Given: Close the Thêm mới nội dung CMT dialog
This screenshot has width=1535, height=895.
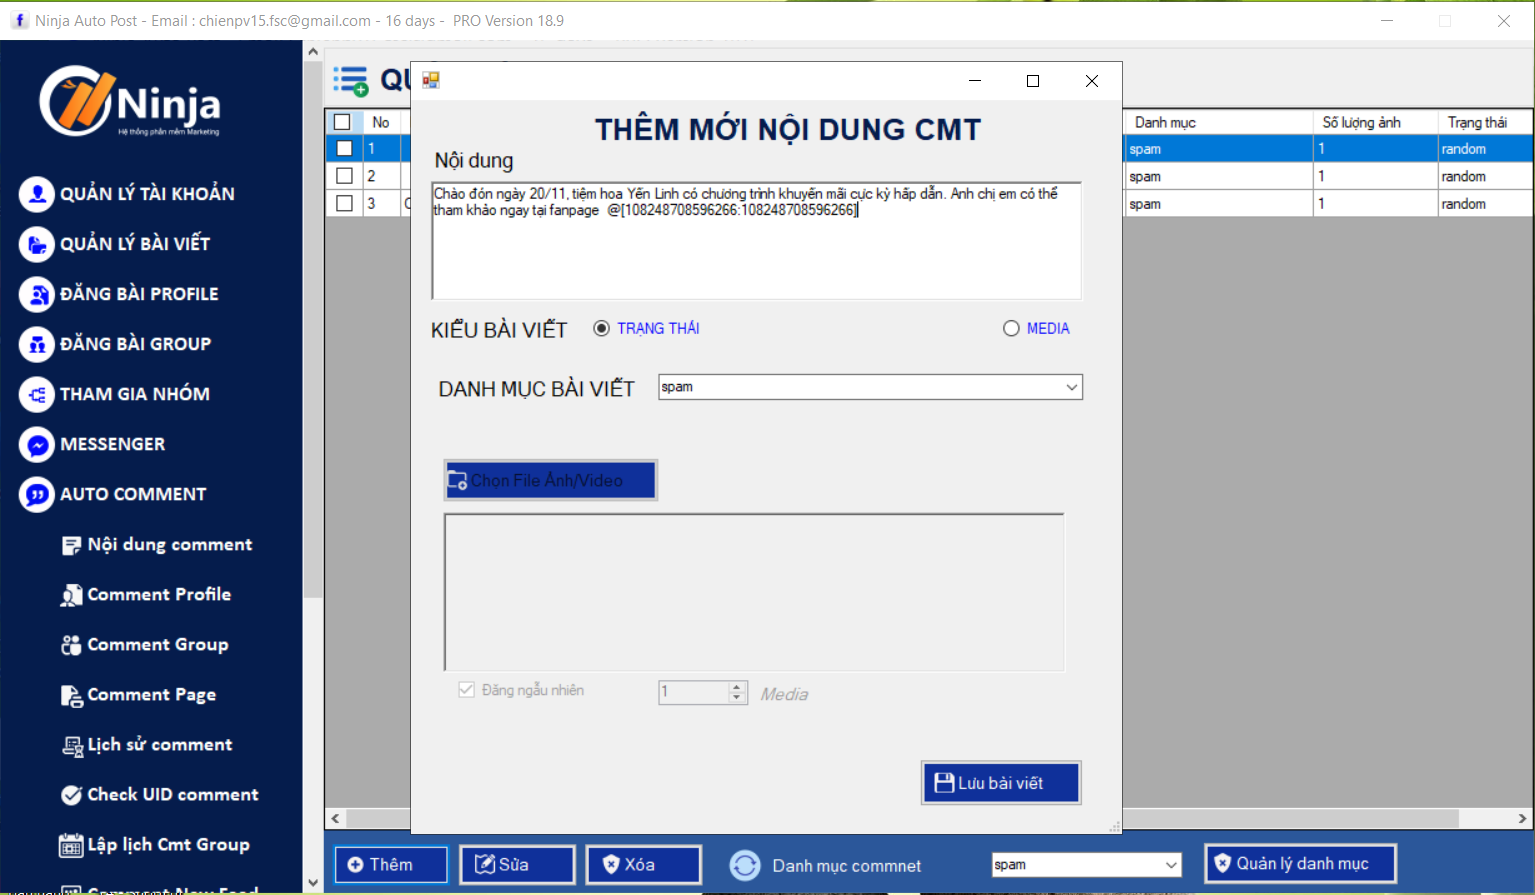Looking at the screenshot, I should (x=1092, y=81).
